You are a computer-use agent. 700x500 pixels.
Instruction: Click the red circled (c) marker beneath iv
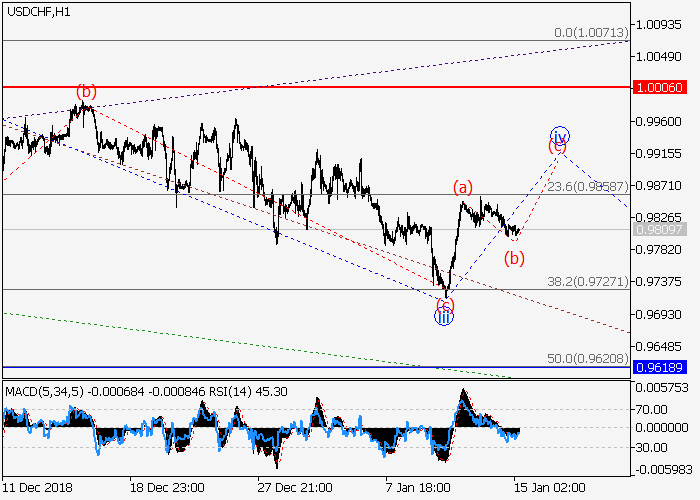556,147
